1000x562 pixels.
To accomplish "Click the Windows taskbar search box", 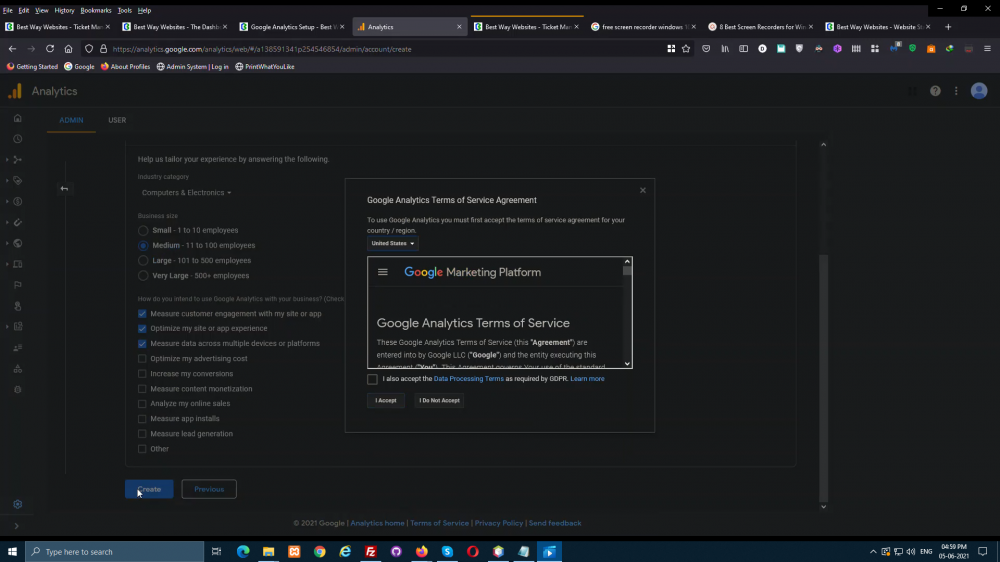I will pos(115,551).
